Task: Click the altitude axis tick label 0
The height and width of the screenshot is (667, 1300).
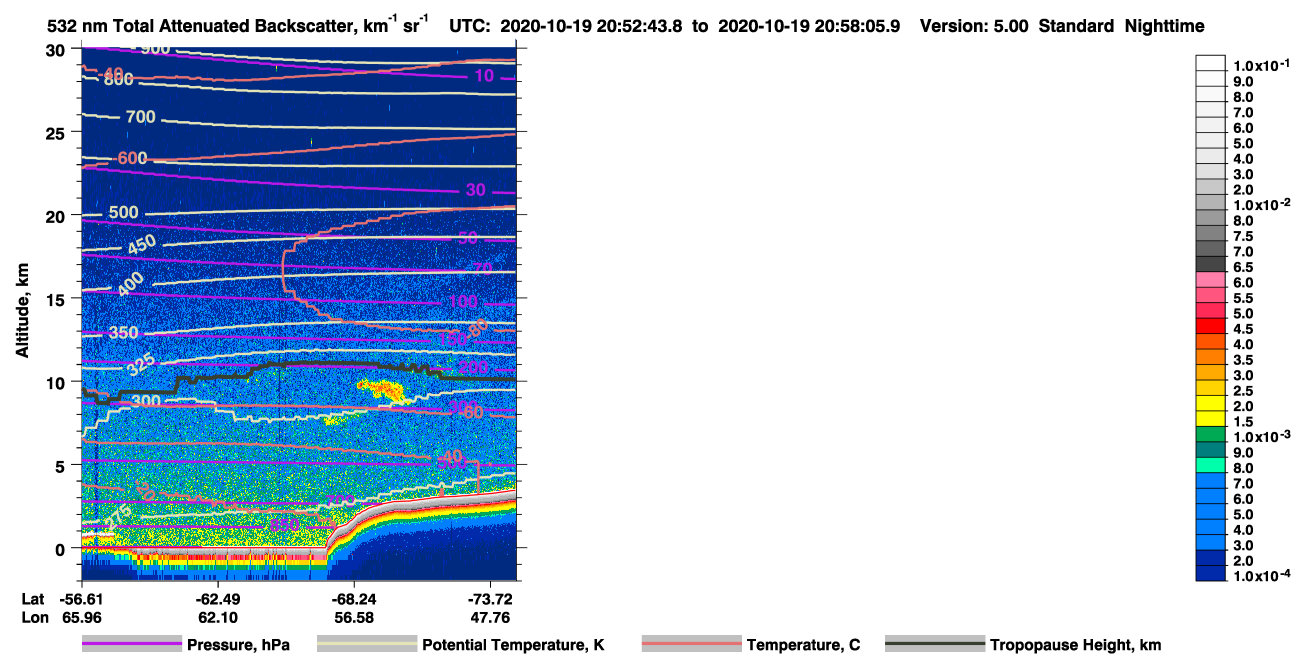Action: pos(62,548)
